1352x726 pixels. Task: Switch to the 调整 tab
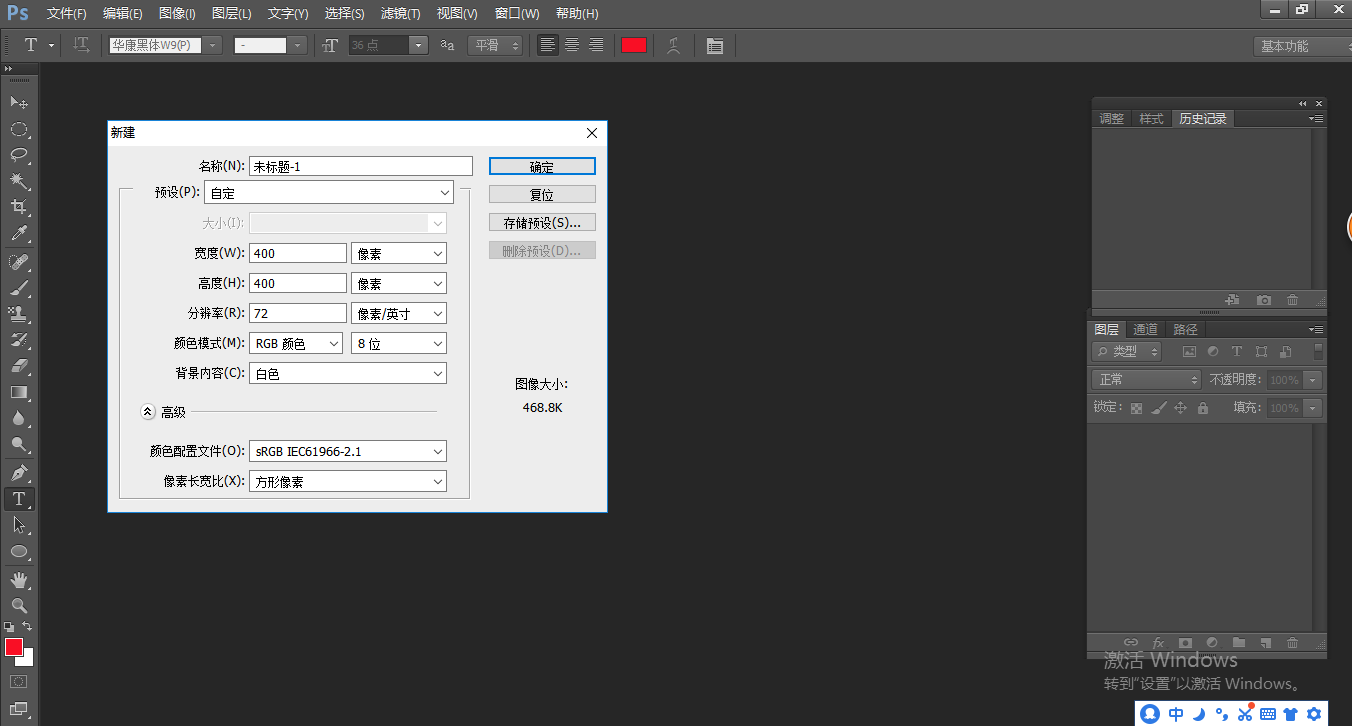tap(1111, 119)
